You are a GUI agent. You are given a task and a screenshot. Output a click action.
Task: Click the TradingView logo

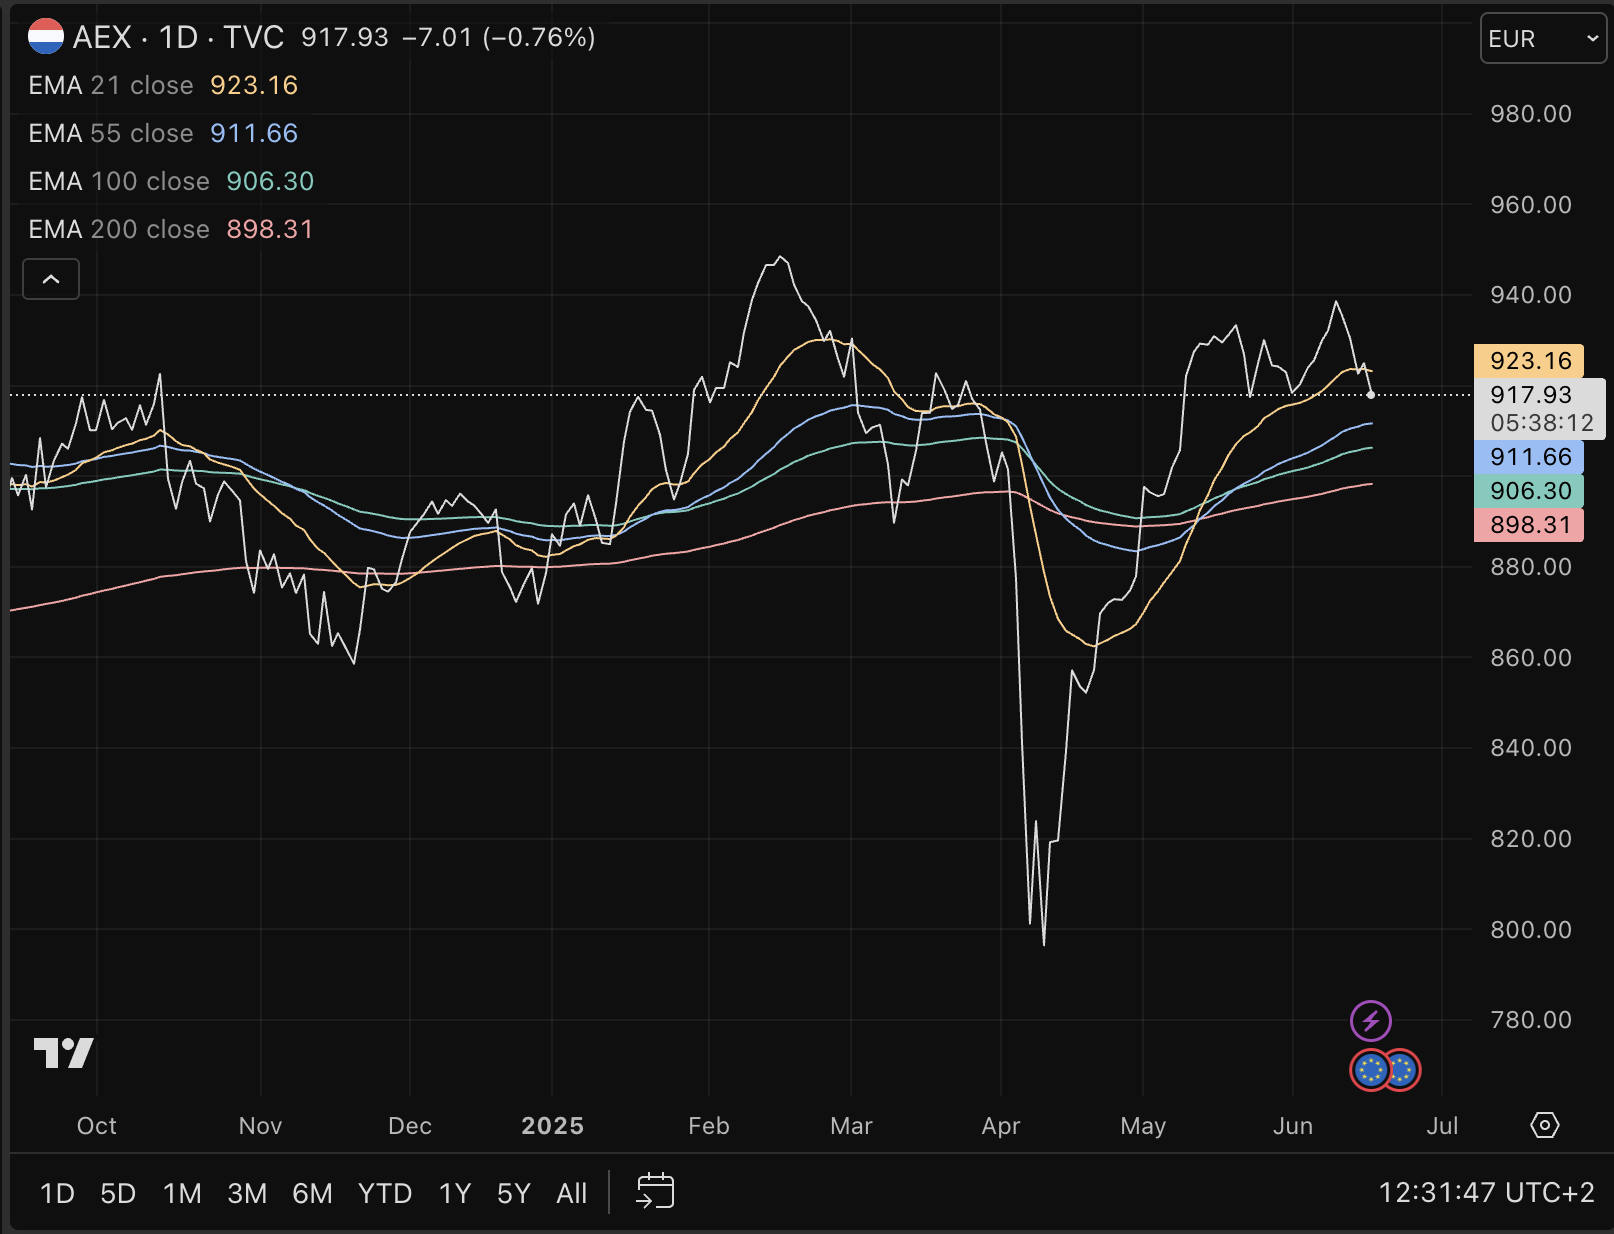[63, 1053]
